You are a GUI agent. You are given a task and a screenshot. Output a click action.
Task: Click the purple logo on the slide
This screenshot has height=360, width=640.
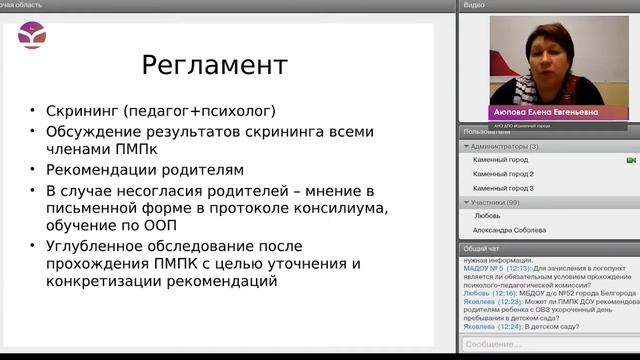pos(32,35)
